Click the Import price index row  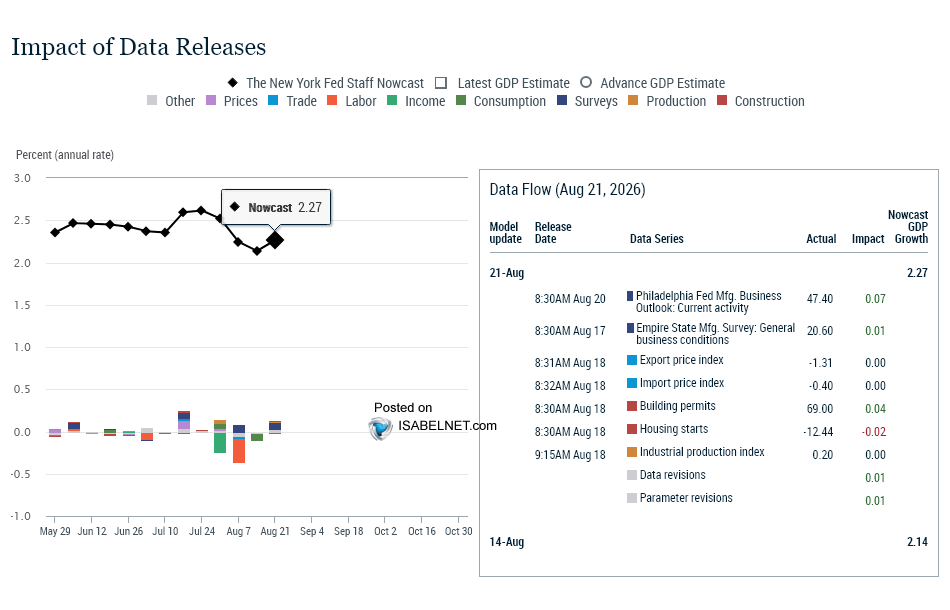pos(709,385)
